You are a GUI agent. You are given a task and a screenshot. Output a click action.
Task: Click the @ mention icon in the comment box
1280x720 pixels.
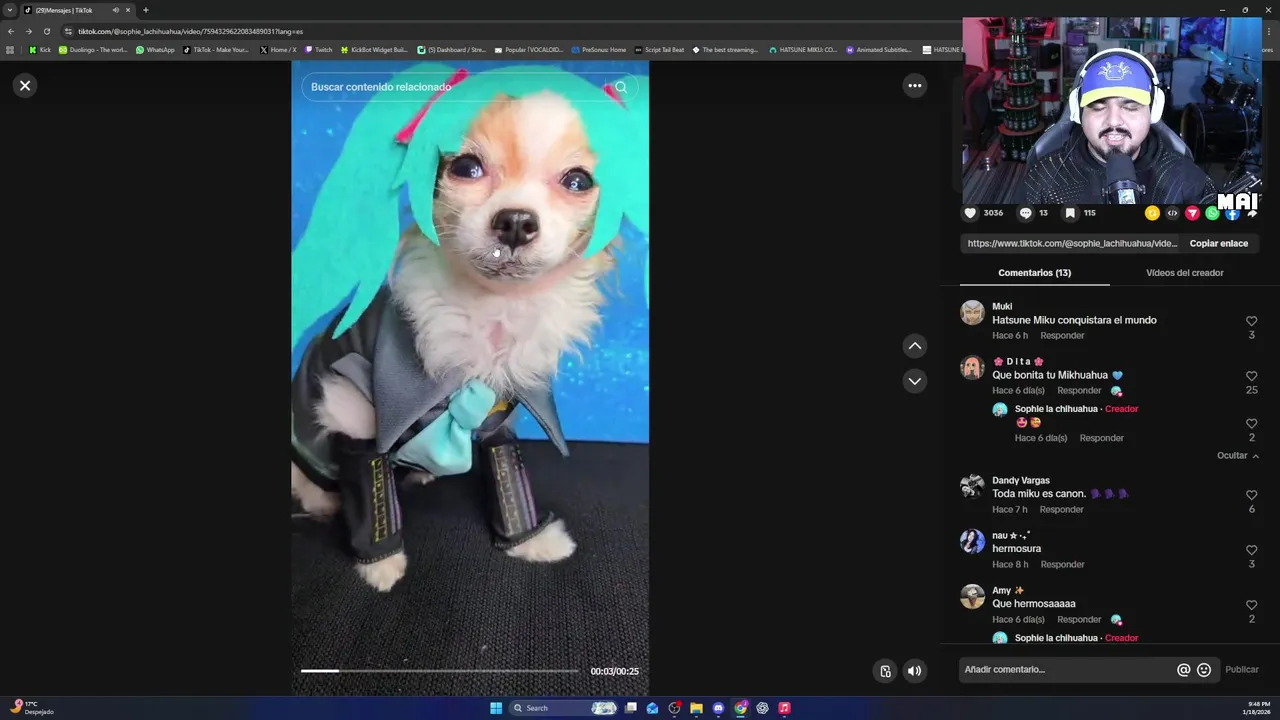point(1183,670)
